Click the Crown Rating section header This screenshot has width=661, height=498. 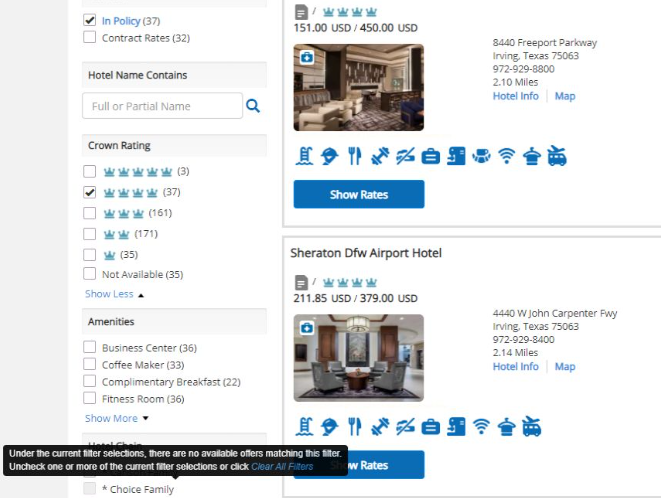click(x=174, y=145)
